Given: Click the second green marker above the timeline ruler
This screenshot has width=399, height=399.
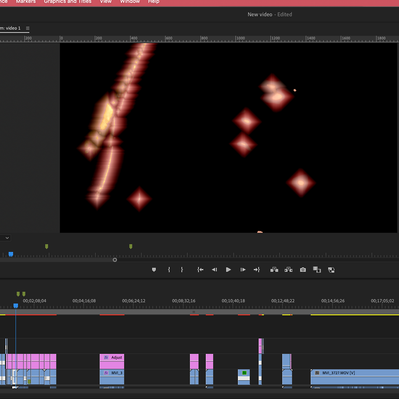Looking at the screenshot, I should pos(24,294).
